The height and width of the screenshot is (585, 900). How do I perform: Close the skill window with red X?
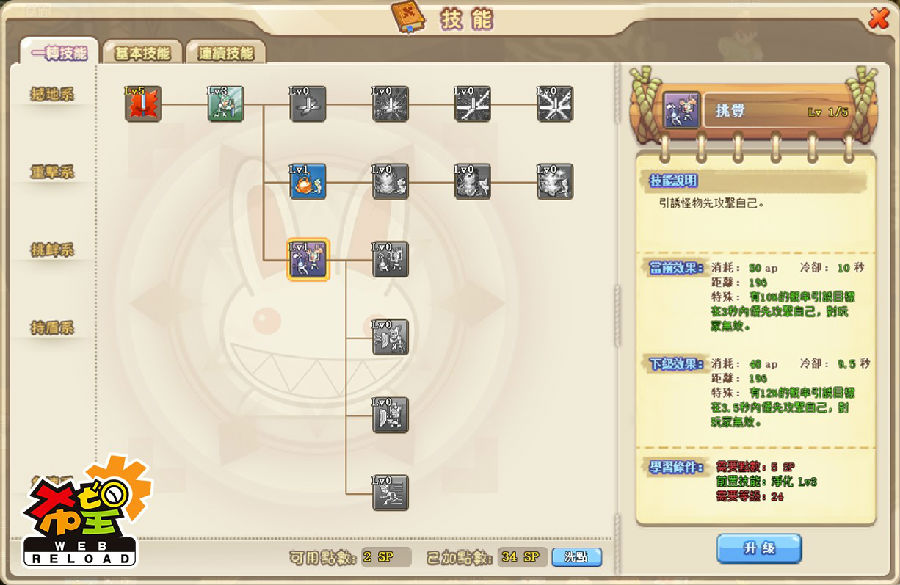(878, 18)
